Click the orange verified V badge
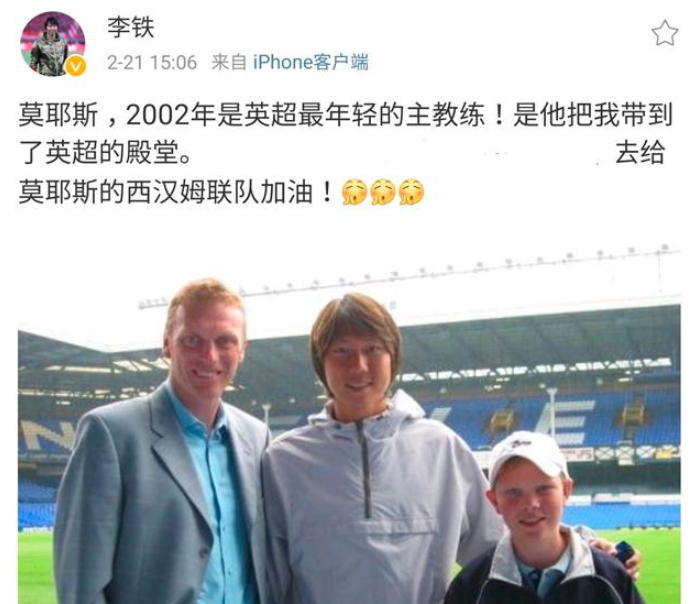 76,67
